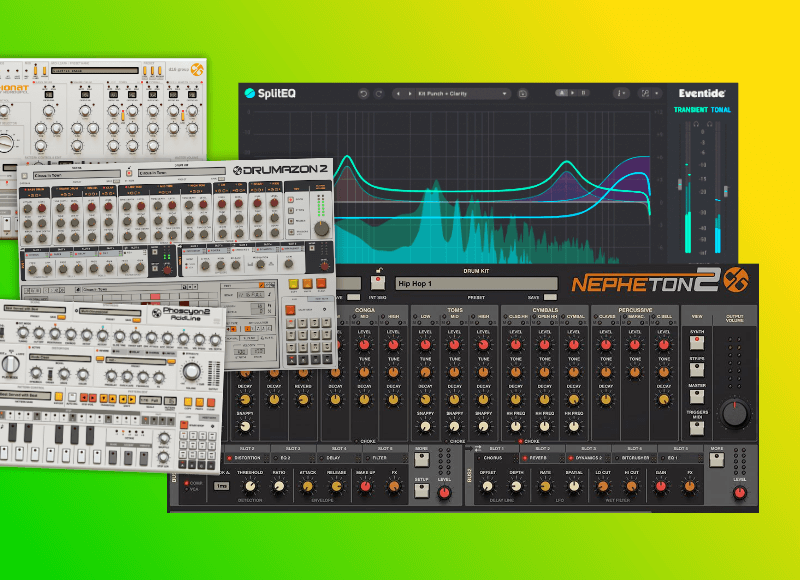Open SplitEQ settings icon
Image resolution: width=800 pixels, height=580 pixels.
click(x=645, y=93)
